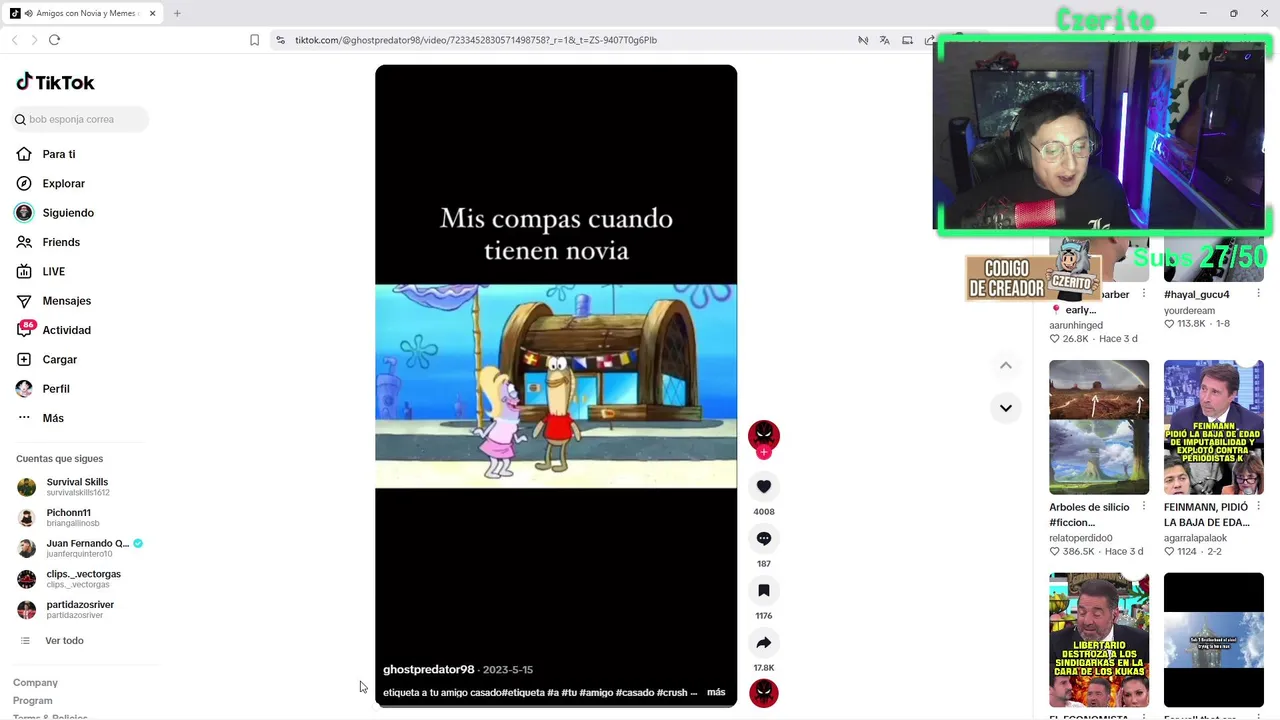
Task: Open the 'Libertario destroza' video thumbnail
Action: [x=1099, y=640]
